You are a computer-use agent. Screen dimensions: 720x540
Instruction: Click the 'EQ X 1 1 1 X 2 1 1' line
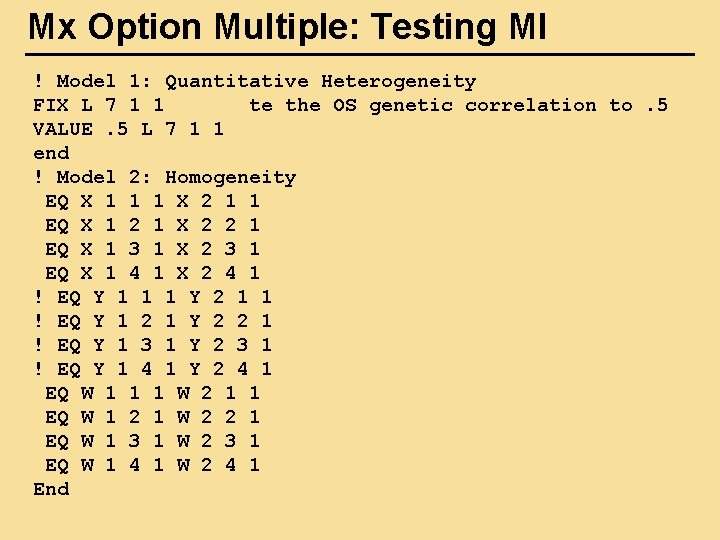click(x=153, y=201)
